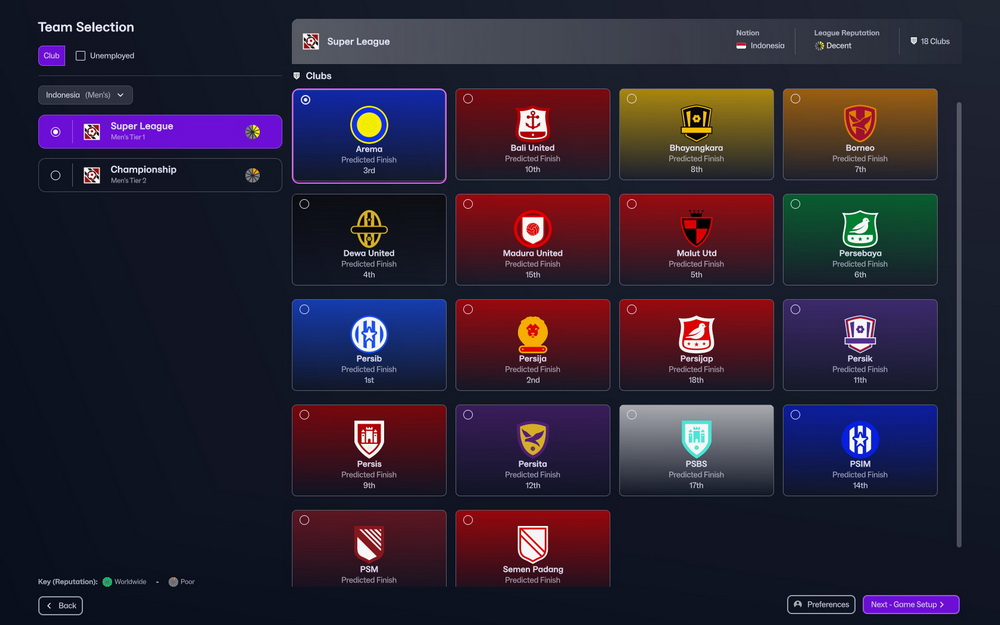Image resolution: width=1000 pixels, height=625 pixels.
Task: Click the Persib club badge
Action: [369, 334]
